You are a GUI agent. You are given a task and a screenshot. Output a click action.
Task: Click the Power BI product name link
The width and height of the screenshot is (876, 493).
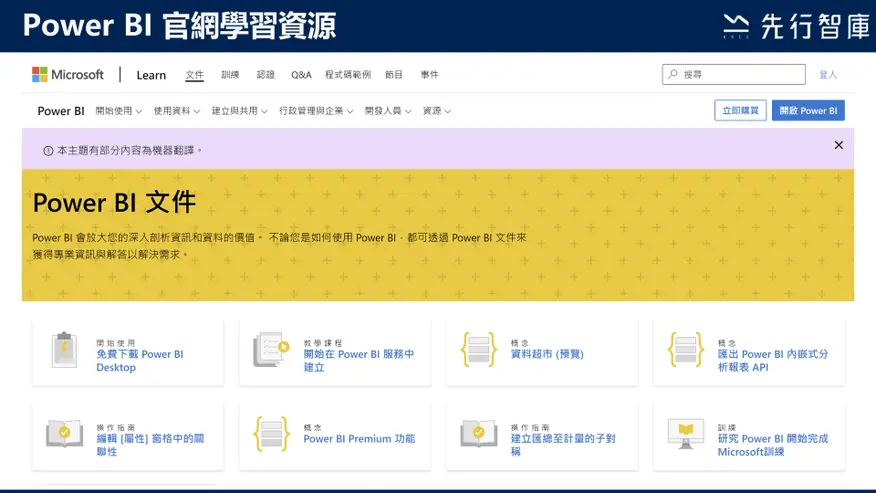point(61,111)
